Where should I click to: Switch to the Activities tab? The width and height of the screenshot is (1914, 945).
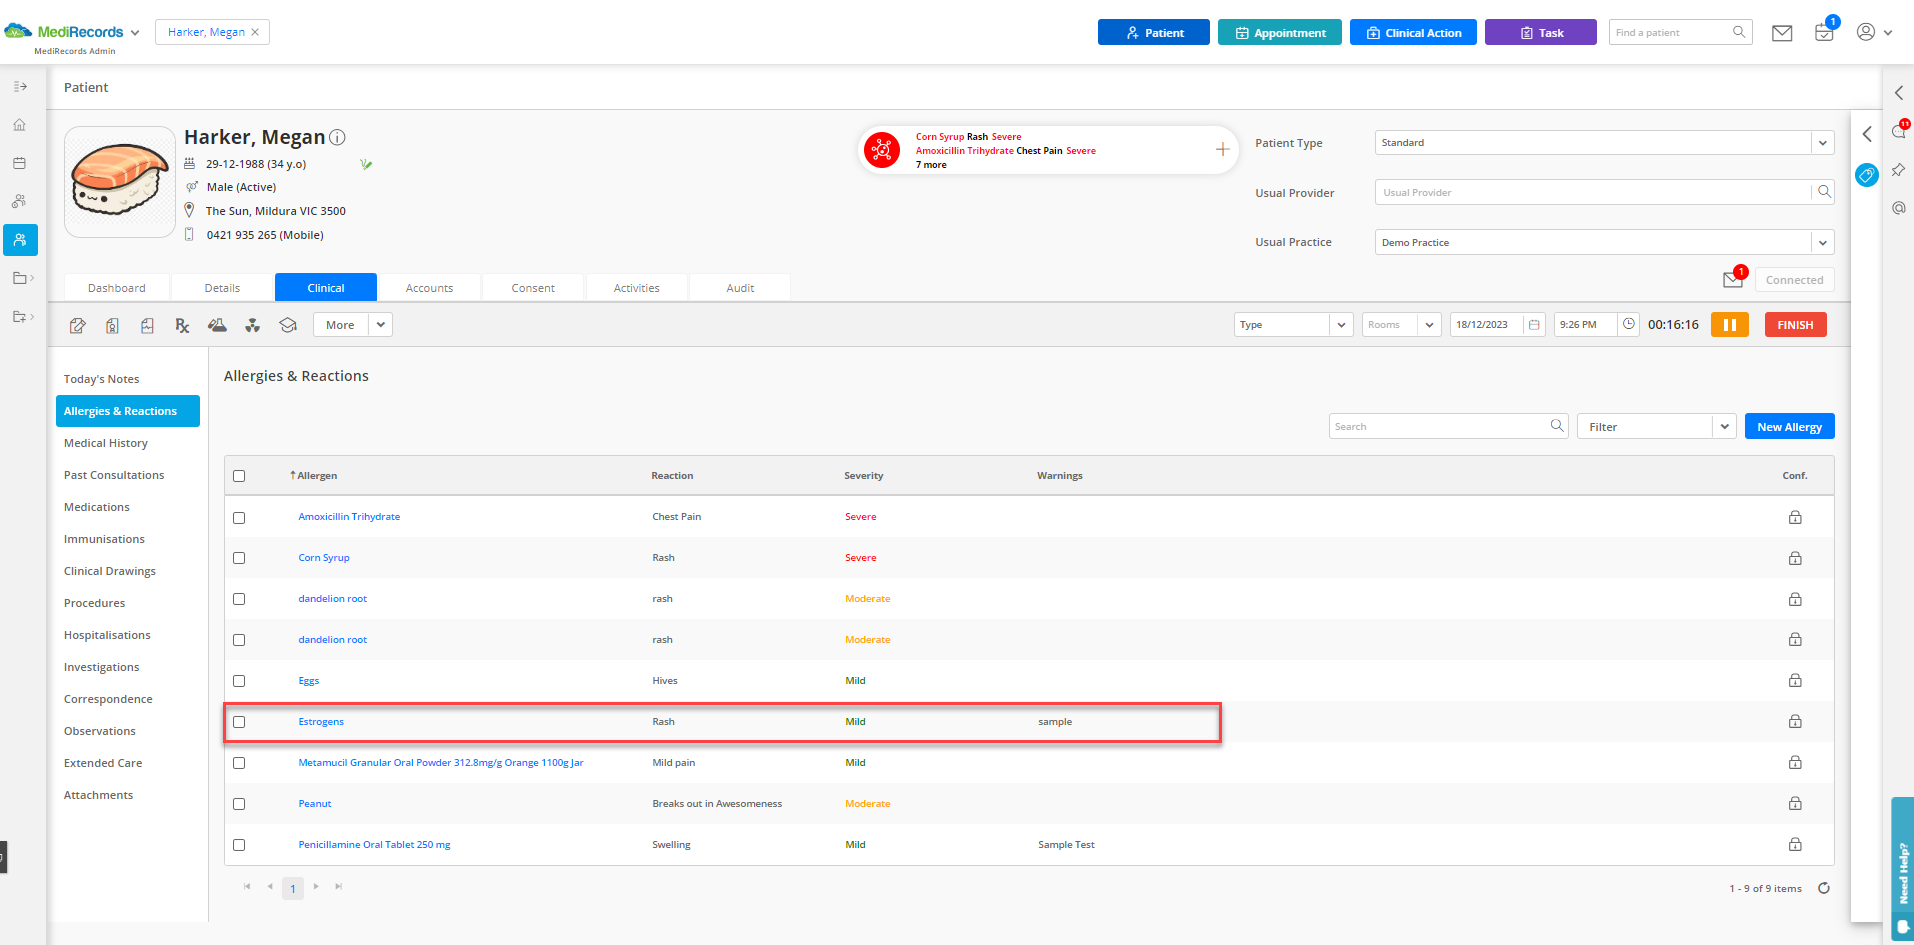tap(636, 288)
